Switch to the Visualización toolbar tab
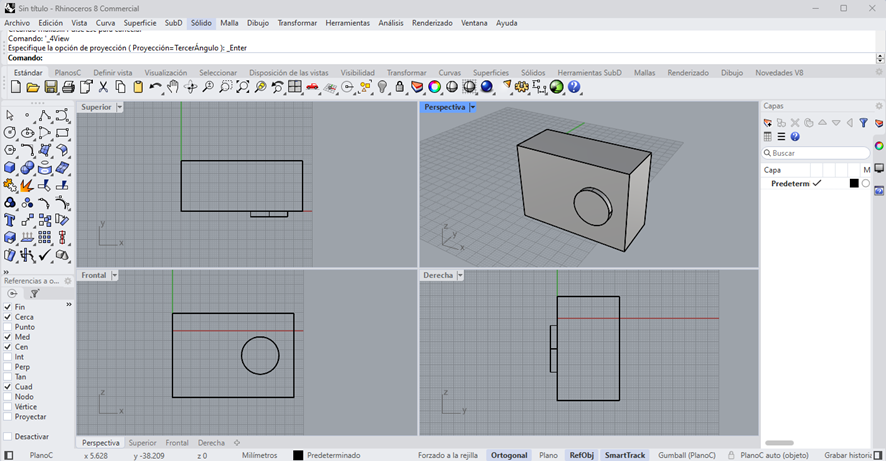The image size is (886, 461). [165, 73]
